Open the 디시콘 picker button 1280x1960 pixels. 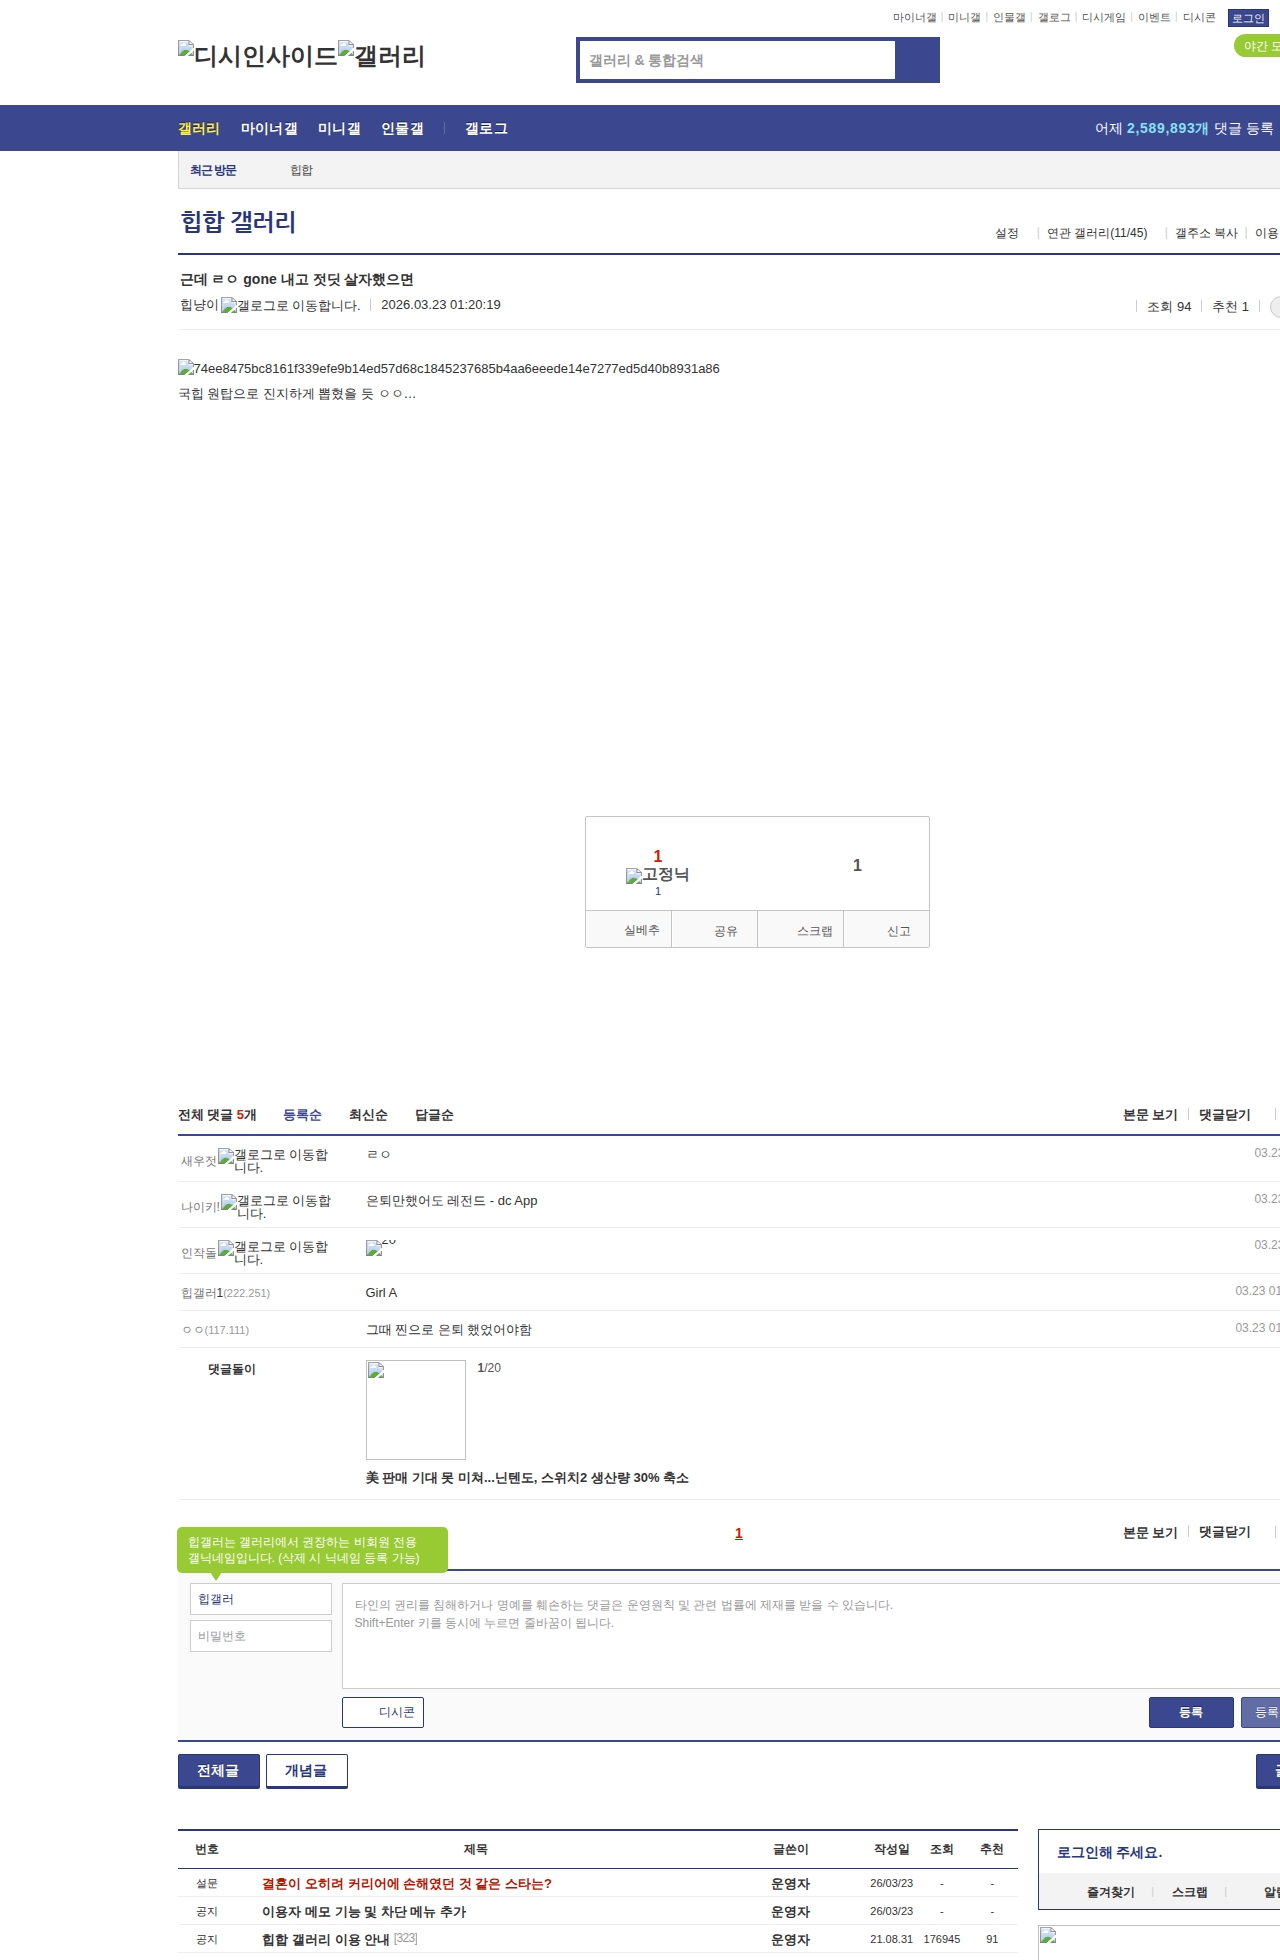383,1712
